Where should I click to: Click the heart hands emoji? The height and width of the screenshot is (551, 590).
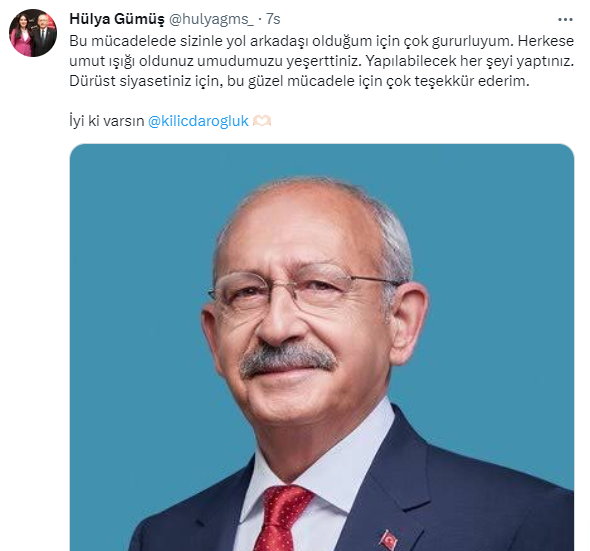(262, 121)
